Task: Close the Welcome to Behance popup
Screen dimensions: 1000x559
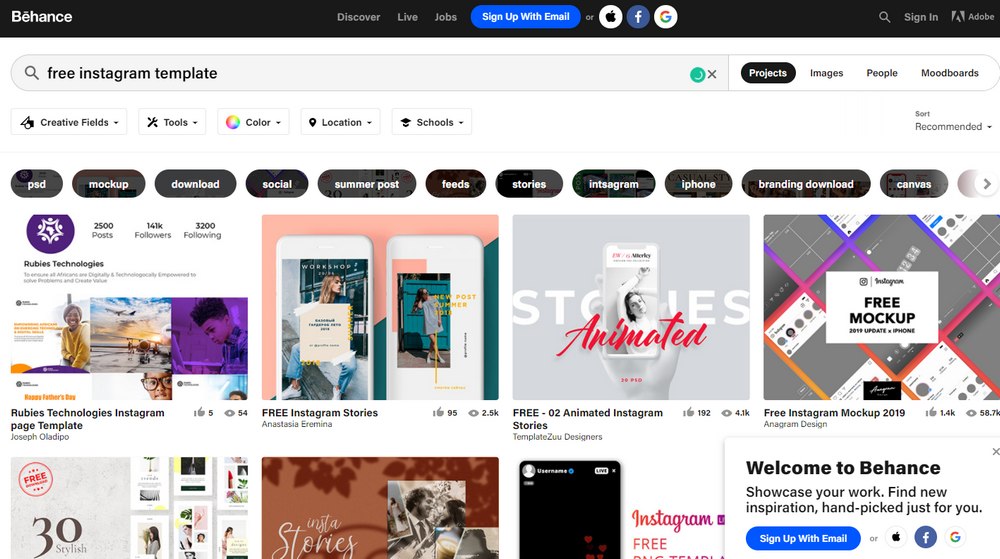Action: point(996,451)
